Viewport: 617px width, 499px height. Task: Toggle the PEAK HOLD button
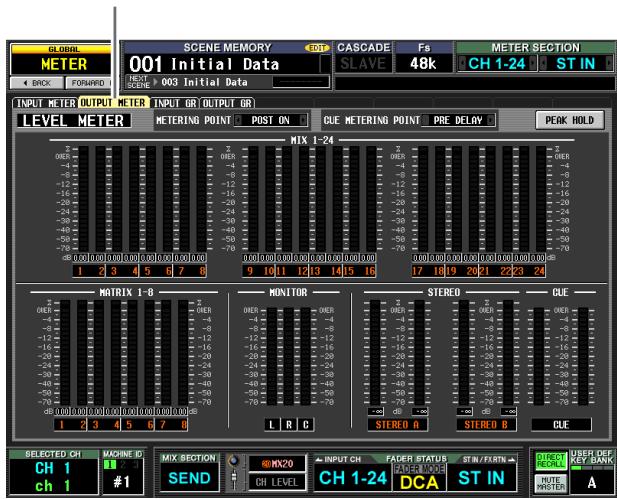click(x=569, y=120)
